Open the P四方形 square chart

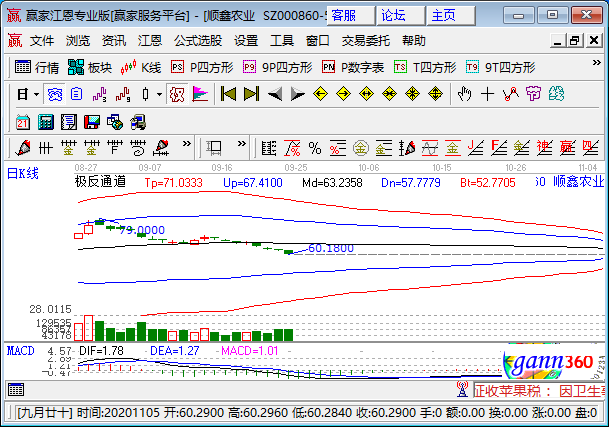202,68
